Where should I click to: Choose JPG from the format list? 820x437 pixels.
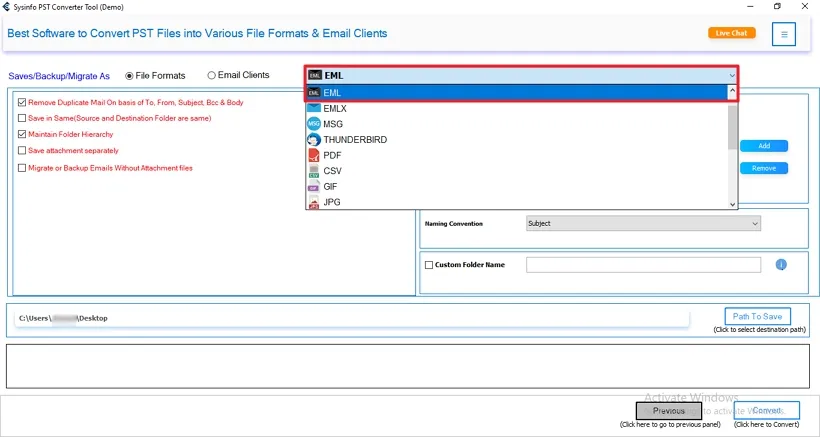[333, 203]
